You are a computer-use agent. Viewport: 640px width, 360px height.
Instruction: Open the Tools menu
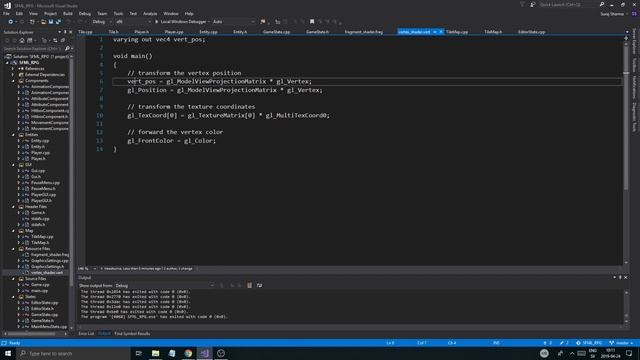pos(118,13)
